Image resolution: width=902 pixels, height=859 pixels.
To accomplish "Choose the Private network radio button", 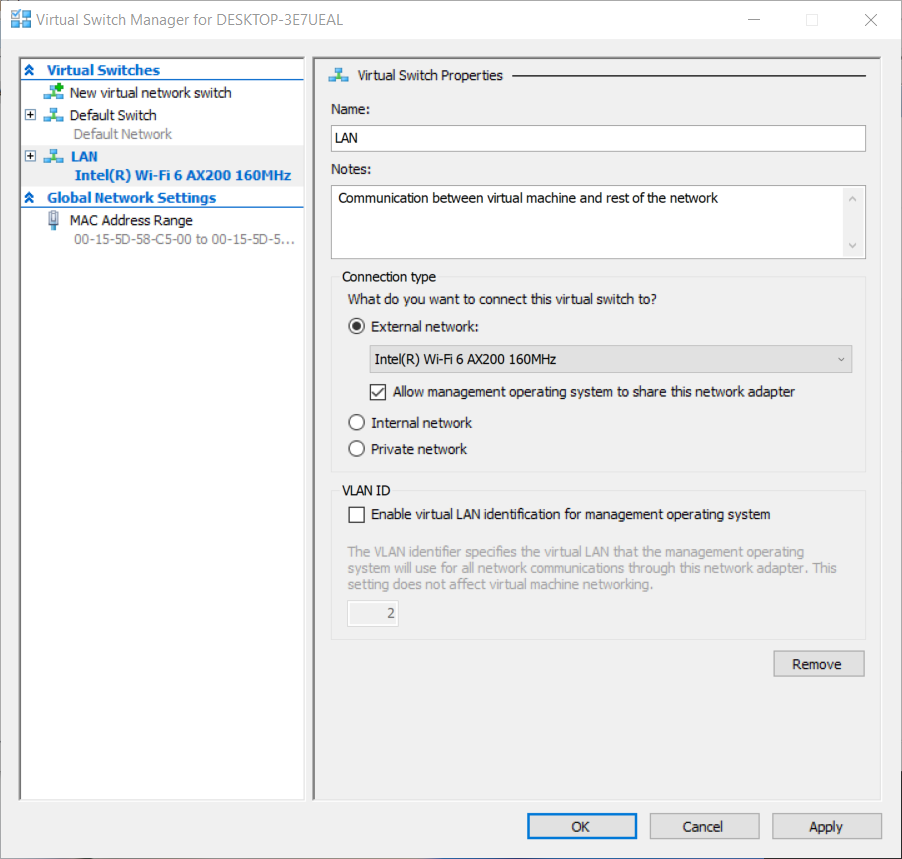I will [x=356, y=449].
